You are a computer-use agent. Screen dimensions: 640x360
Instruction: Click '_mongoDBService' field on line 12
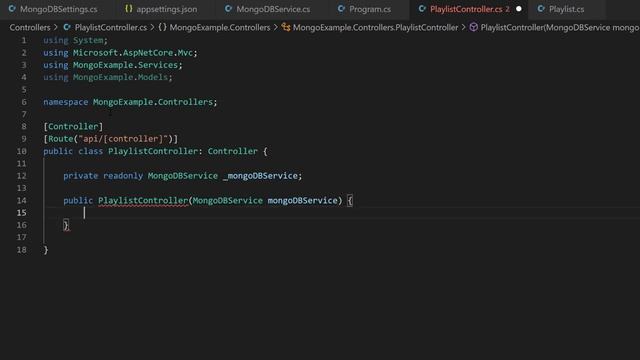(260, 176)
